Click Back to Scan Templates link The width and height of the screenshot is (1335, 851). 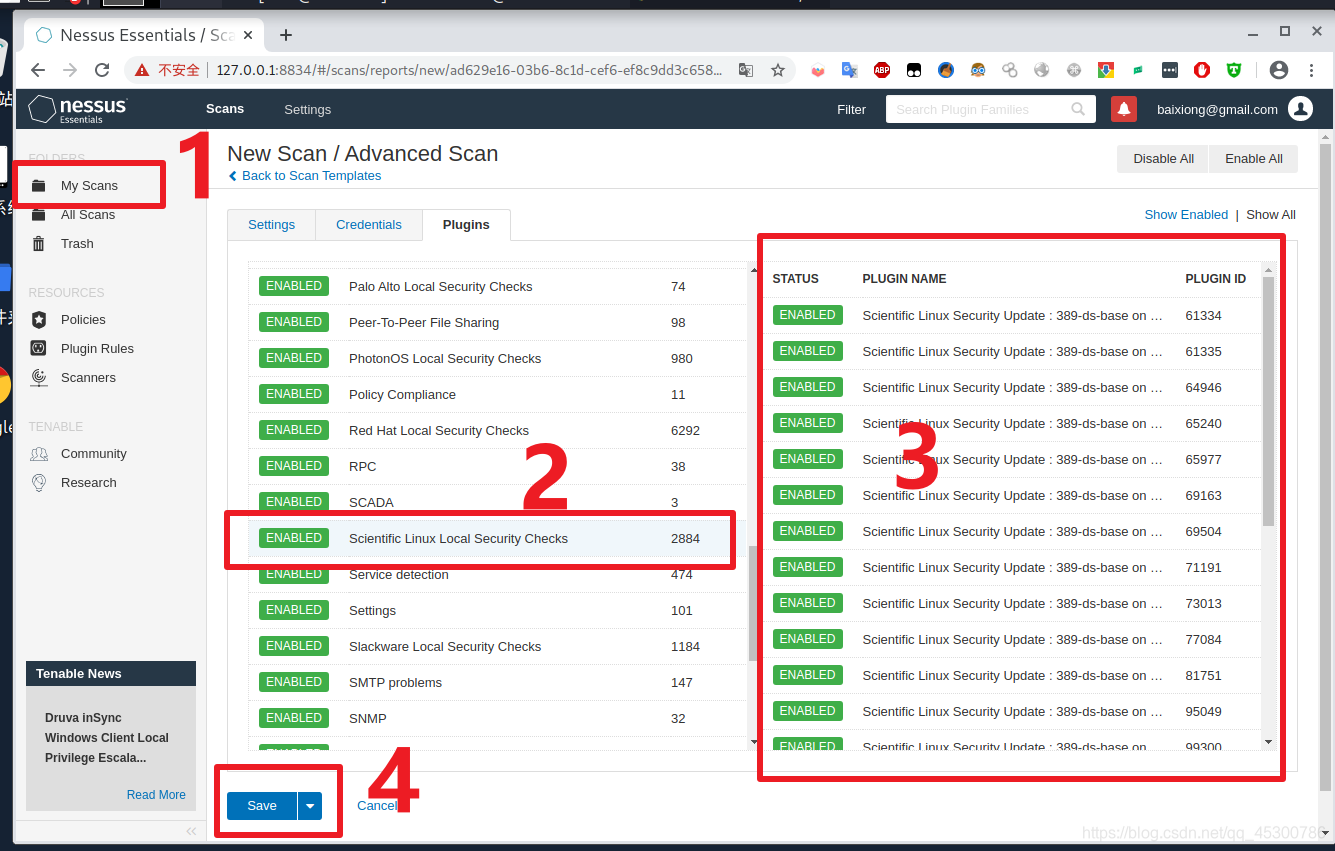[305, 176]
